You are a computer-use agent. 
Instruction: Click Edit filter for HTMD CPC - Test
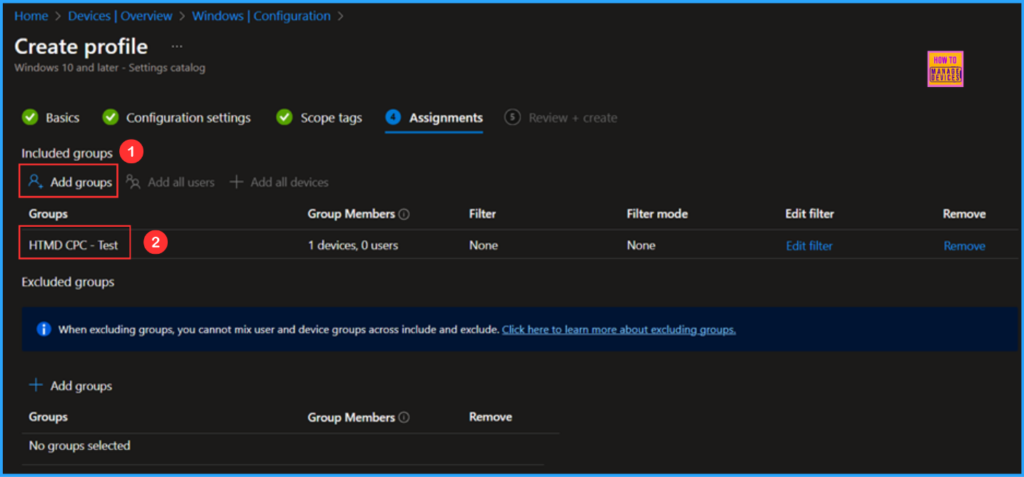click(808, 246)
